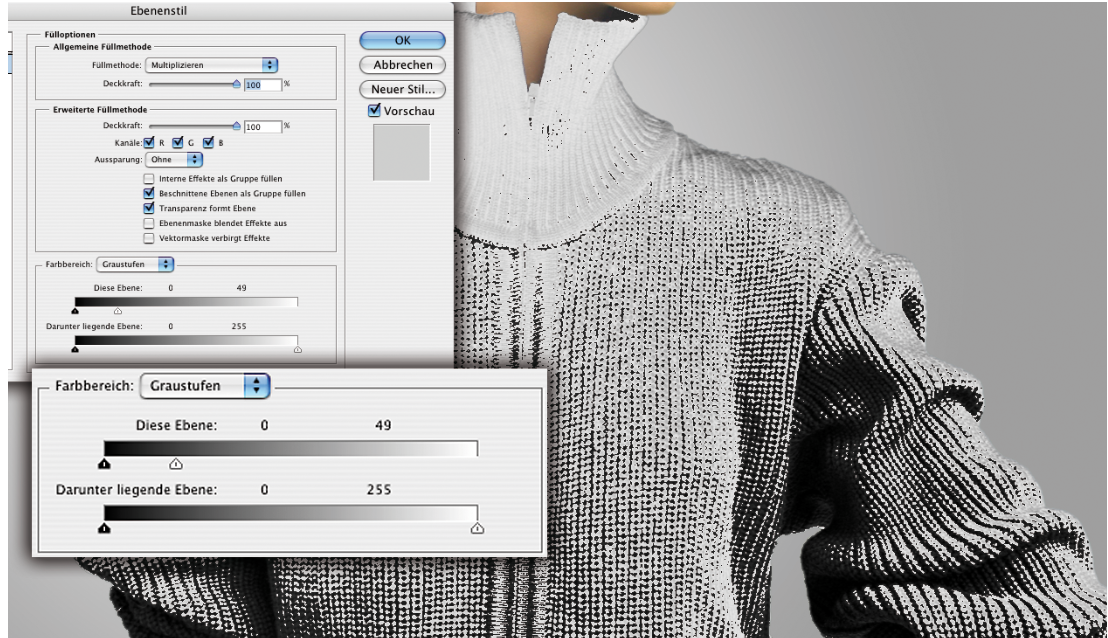Click the Deckkraft field in Erweiterte Füllmethode

[263, 127]
